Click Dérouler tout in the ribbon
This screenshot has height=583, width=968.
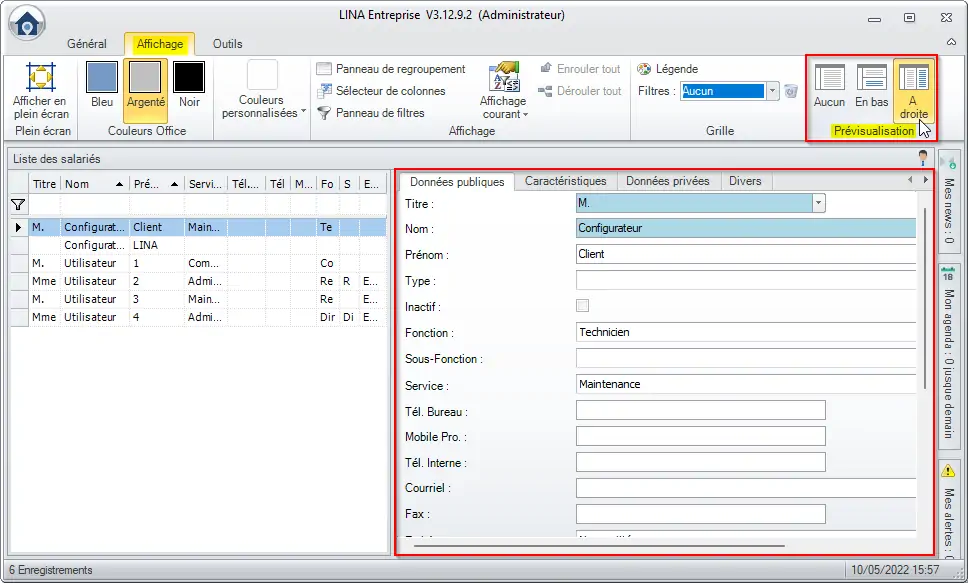pyautogui.click(x=580, y=91)
